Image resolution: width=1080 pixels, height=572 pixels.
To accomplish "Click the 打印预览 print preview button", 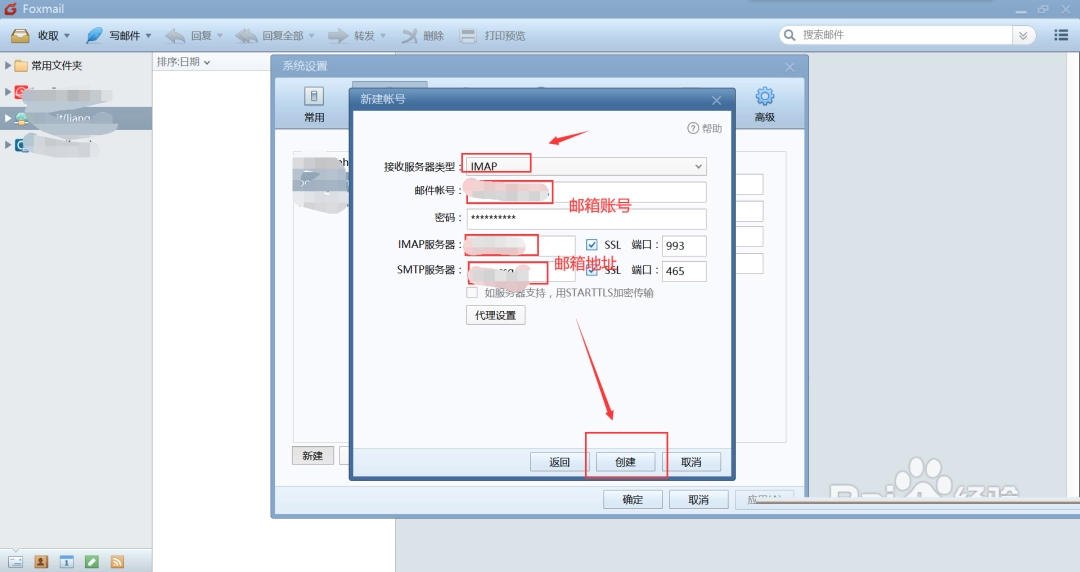I will tap(492, 35).
